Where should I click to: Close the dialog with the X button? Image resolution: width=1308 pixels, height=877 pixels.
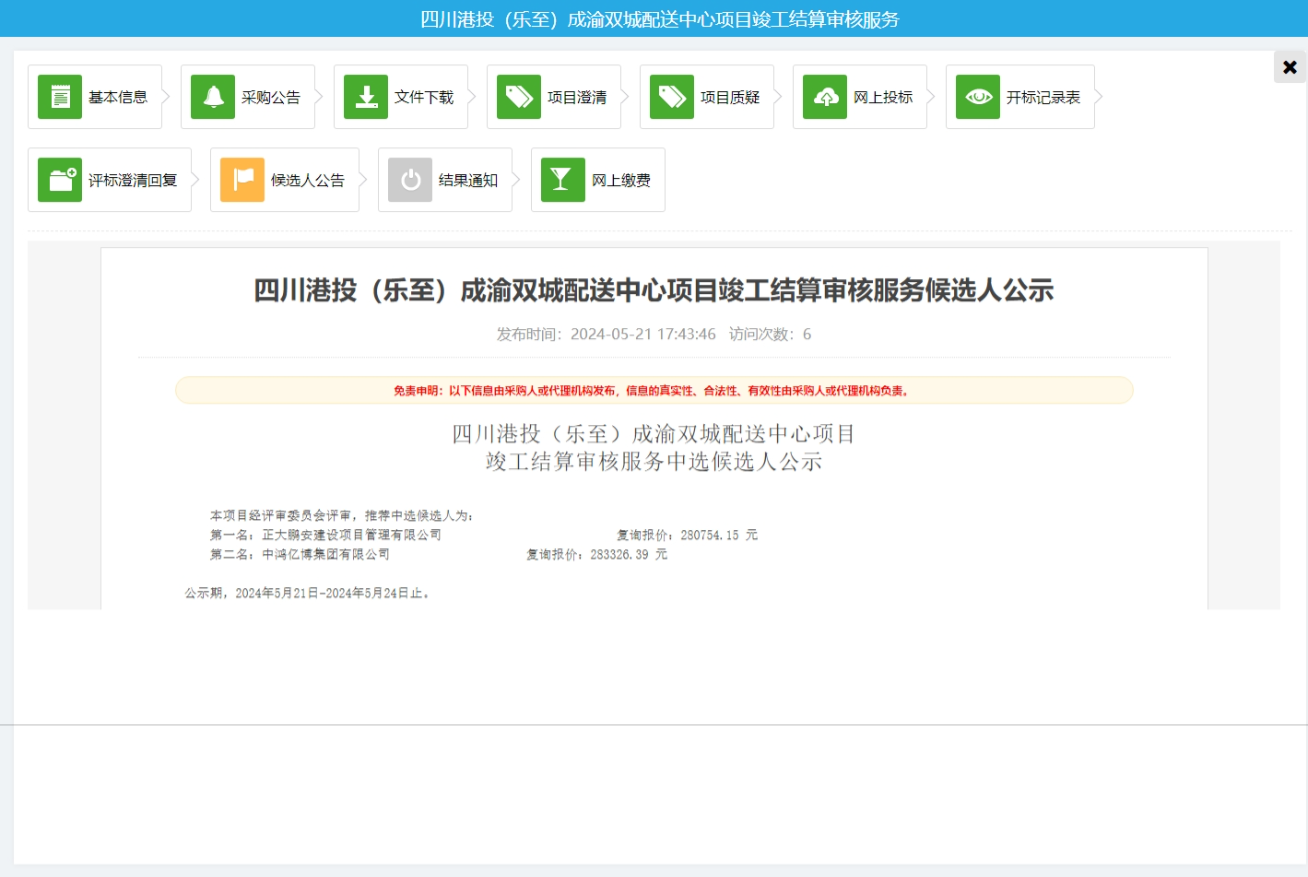pos(1289,67)
